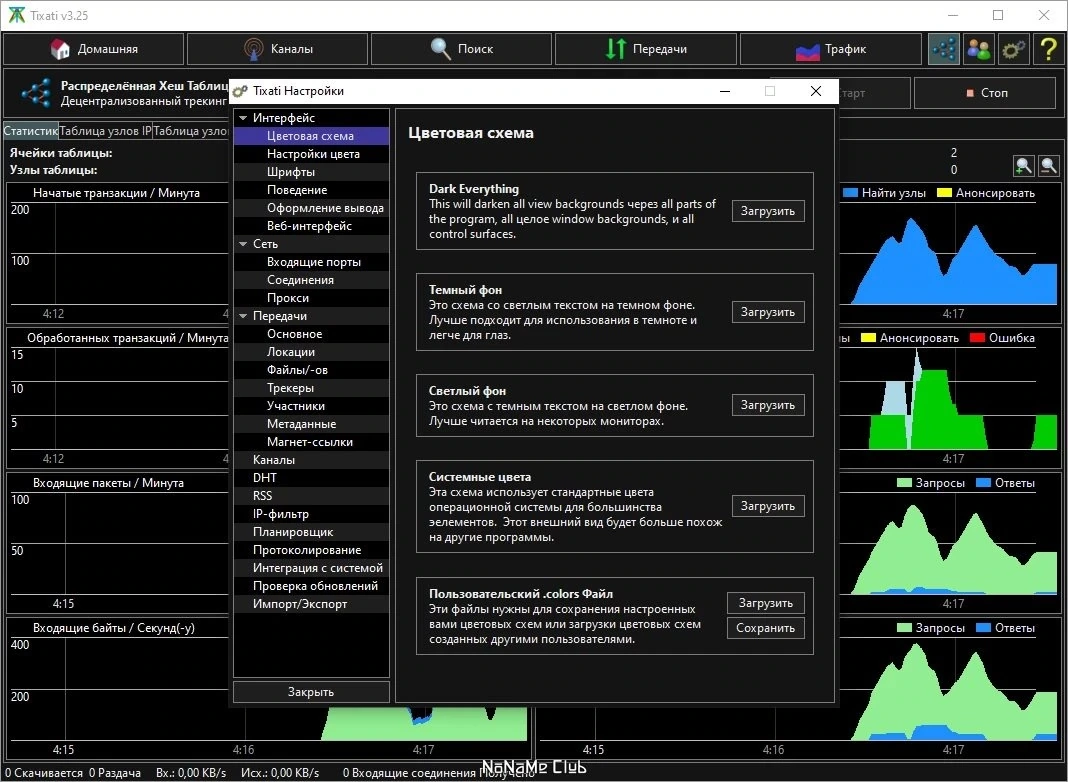1068x782 pixels.
Task: Open the Каналы toolbar button
Action: 277,49
